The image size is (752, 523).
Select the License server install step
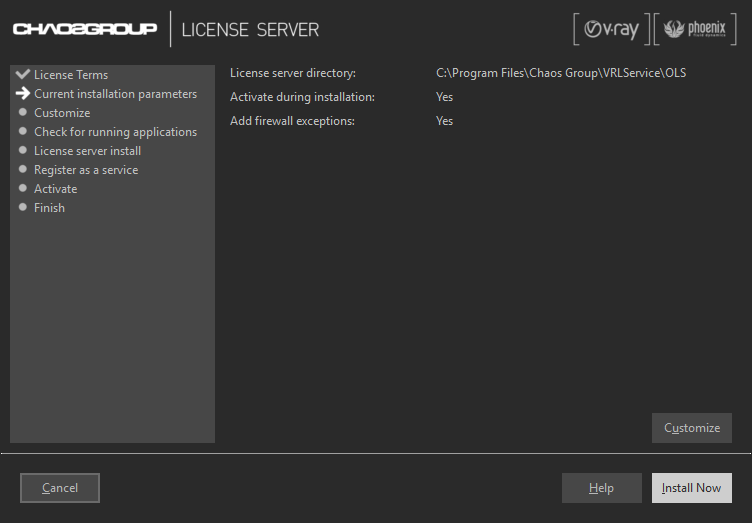point(87,151)
